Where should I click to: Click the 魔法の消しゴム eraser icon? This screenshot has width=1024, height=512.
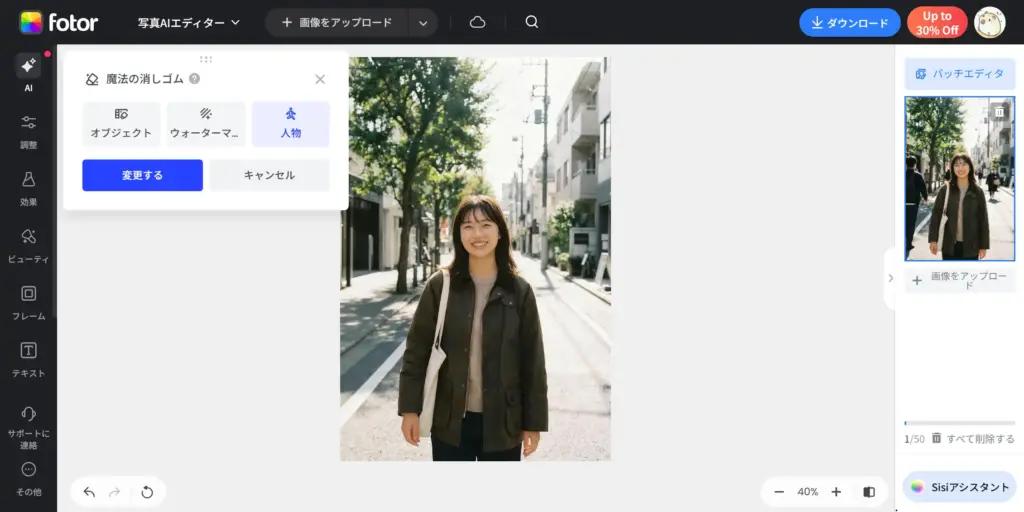click(x=92, y=79)
